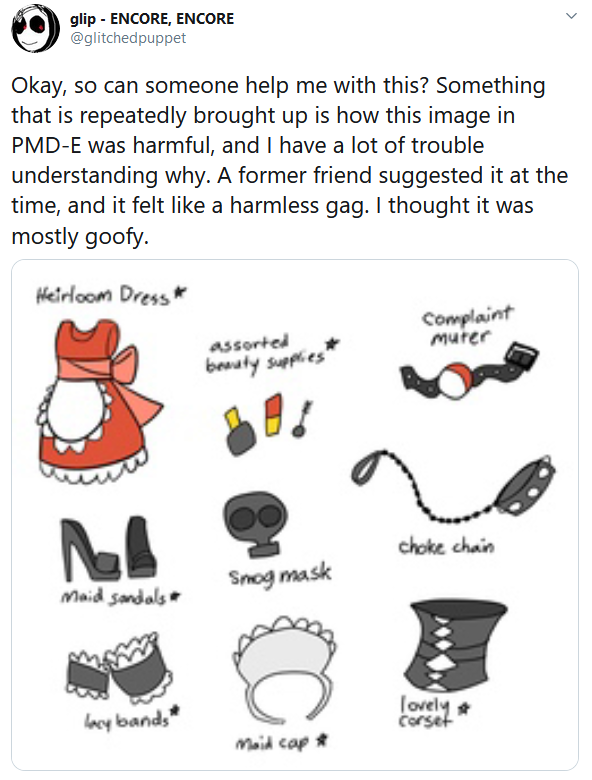Click the 'Maid cap' handwritten label
Viewport: 592px width, 780px height.
280,742
